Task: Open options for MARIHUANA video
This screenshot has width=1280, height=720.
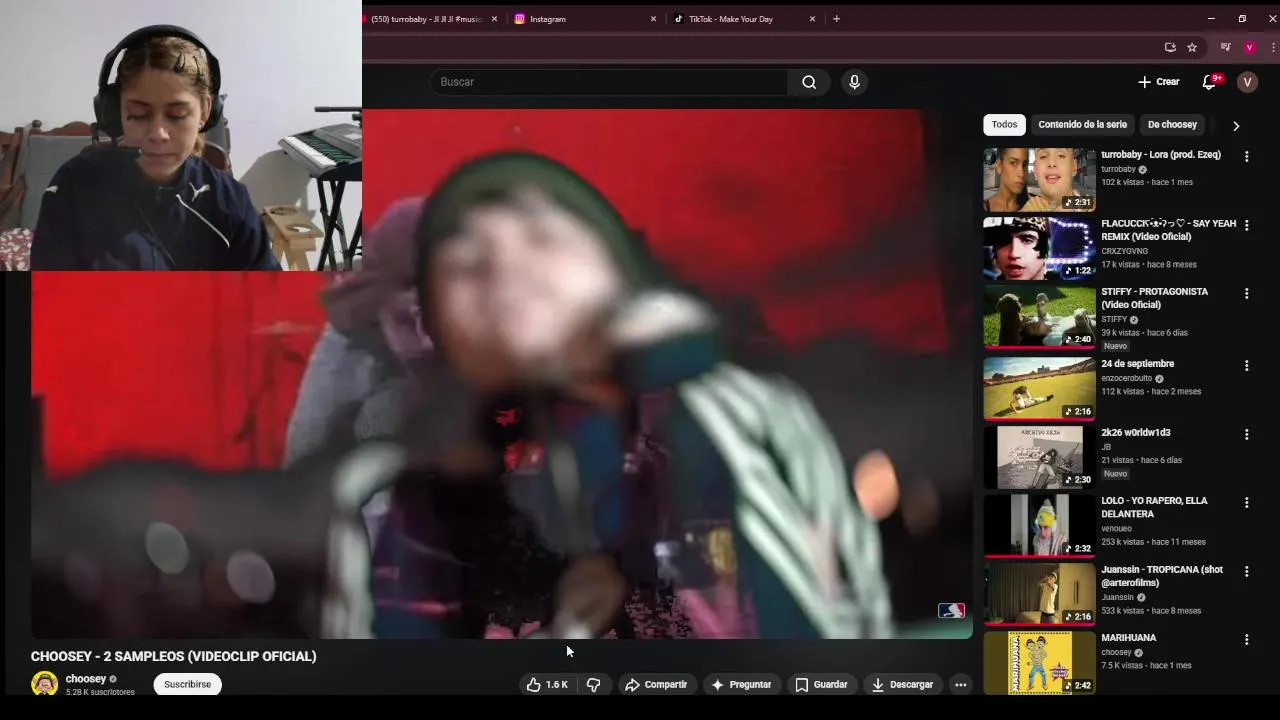Action: 1246,640
